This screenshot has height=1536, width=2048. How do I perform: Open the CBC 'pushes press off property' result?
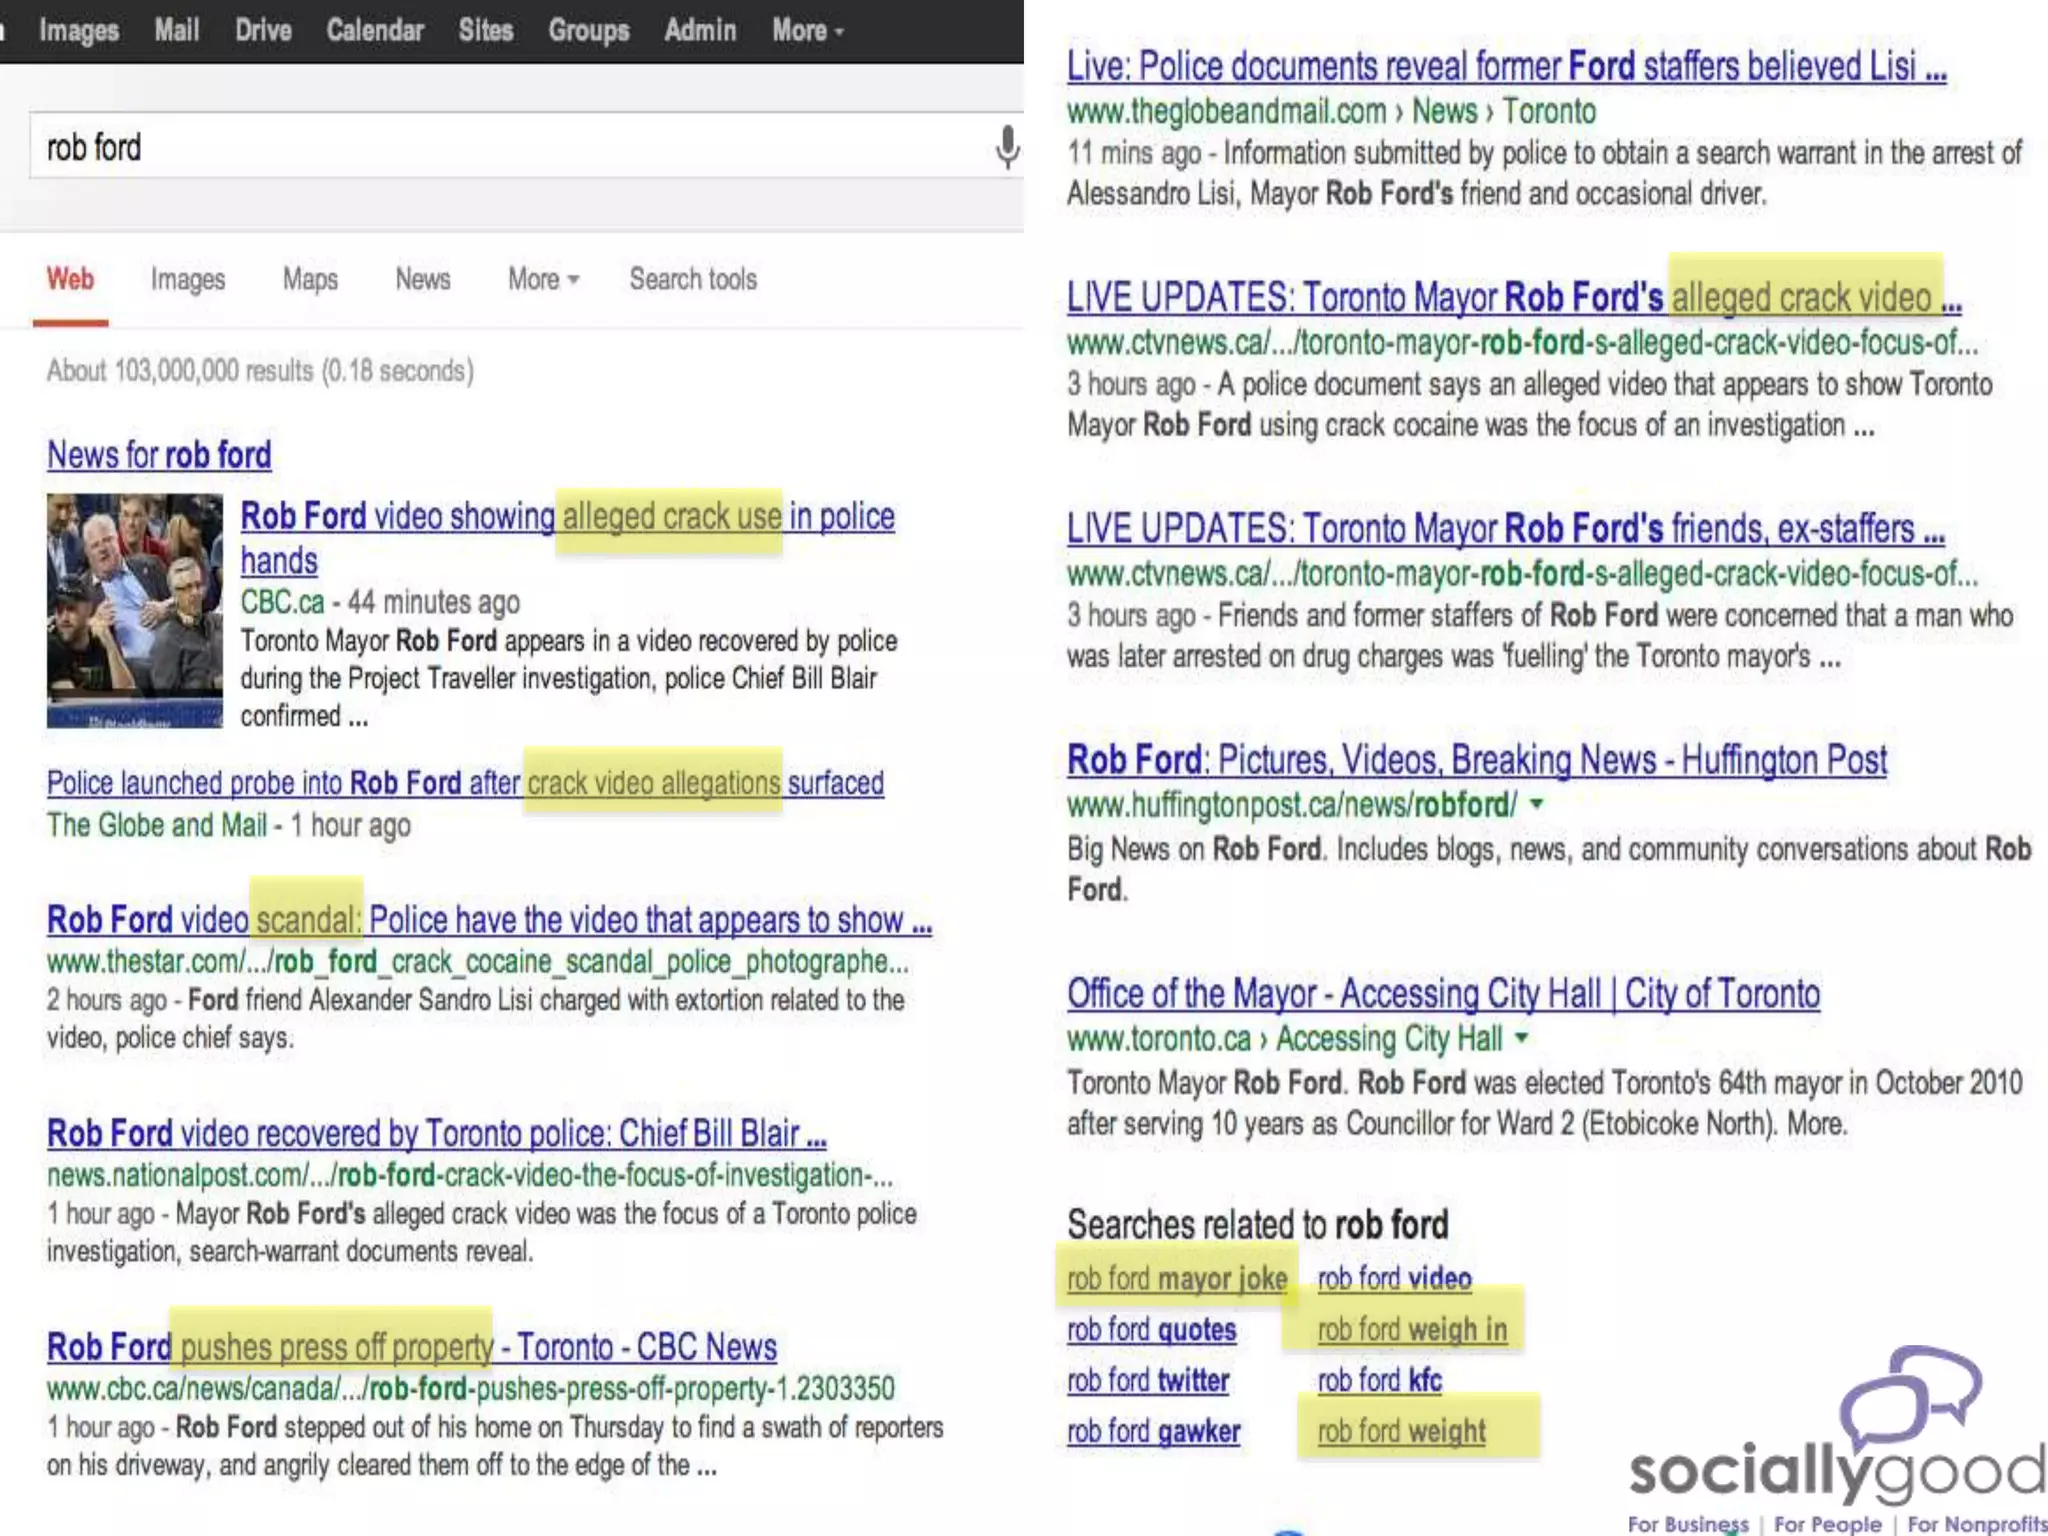pos(411,1347)
